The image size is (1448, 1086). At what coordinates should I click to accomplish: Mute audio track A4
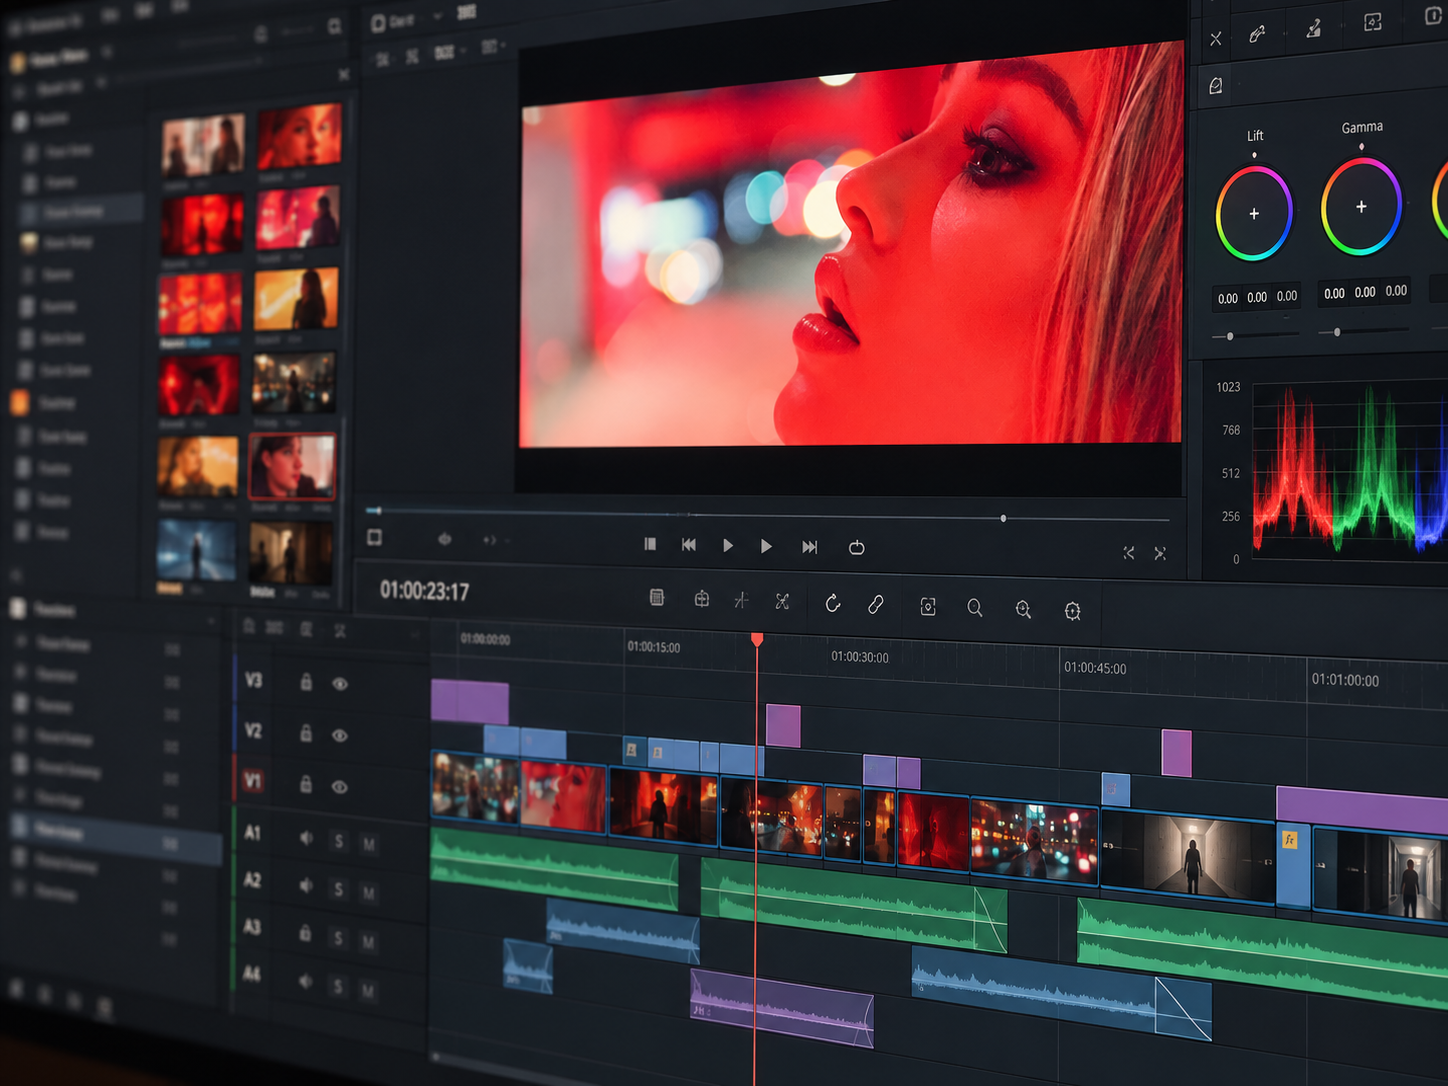coord(368,991)
